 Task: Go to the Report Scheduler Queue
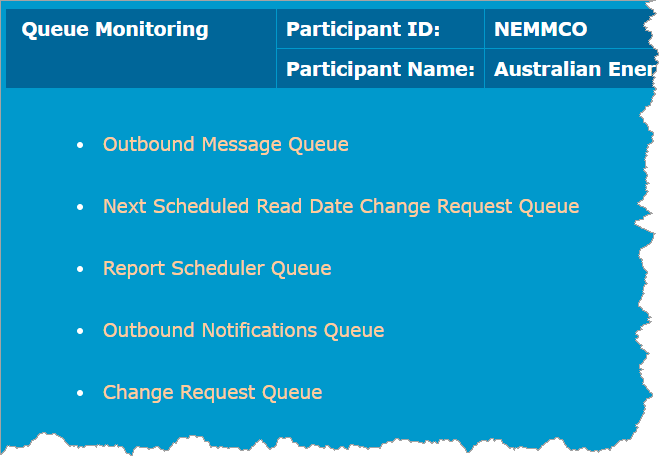(217, 269)
